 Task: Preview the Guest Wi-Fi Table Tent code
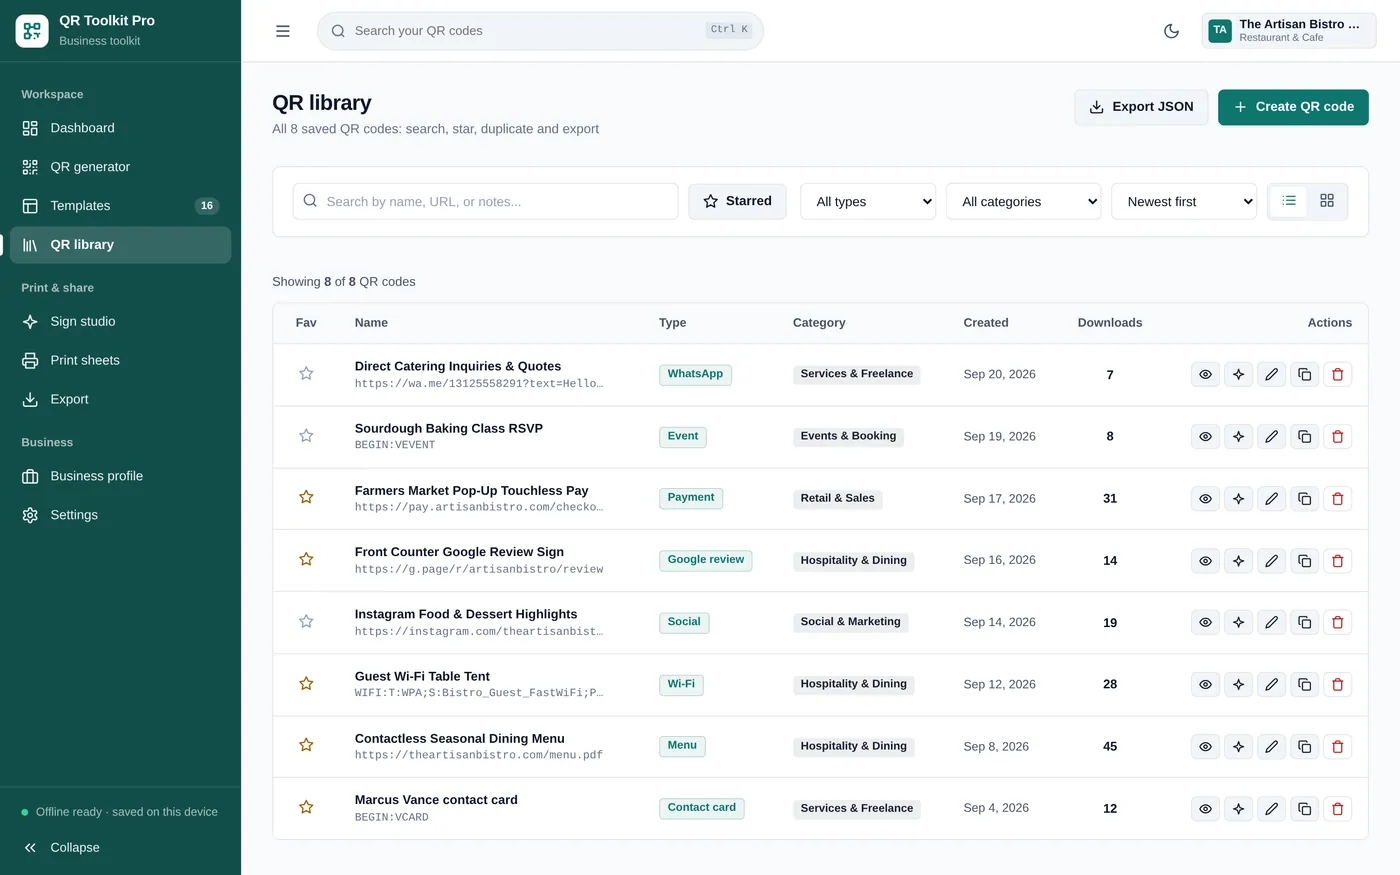pos(1205,685)
